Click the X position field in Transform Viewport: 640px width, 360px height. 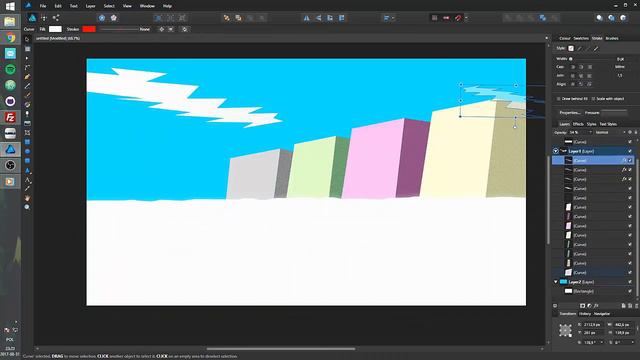592,325
